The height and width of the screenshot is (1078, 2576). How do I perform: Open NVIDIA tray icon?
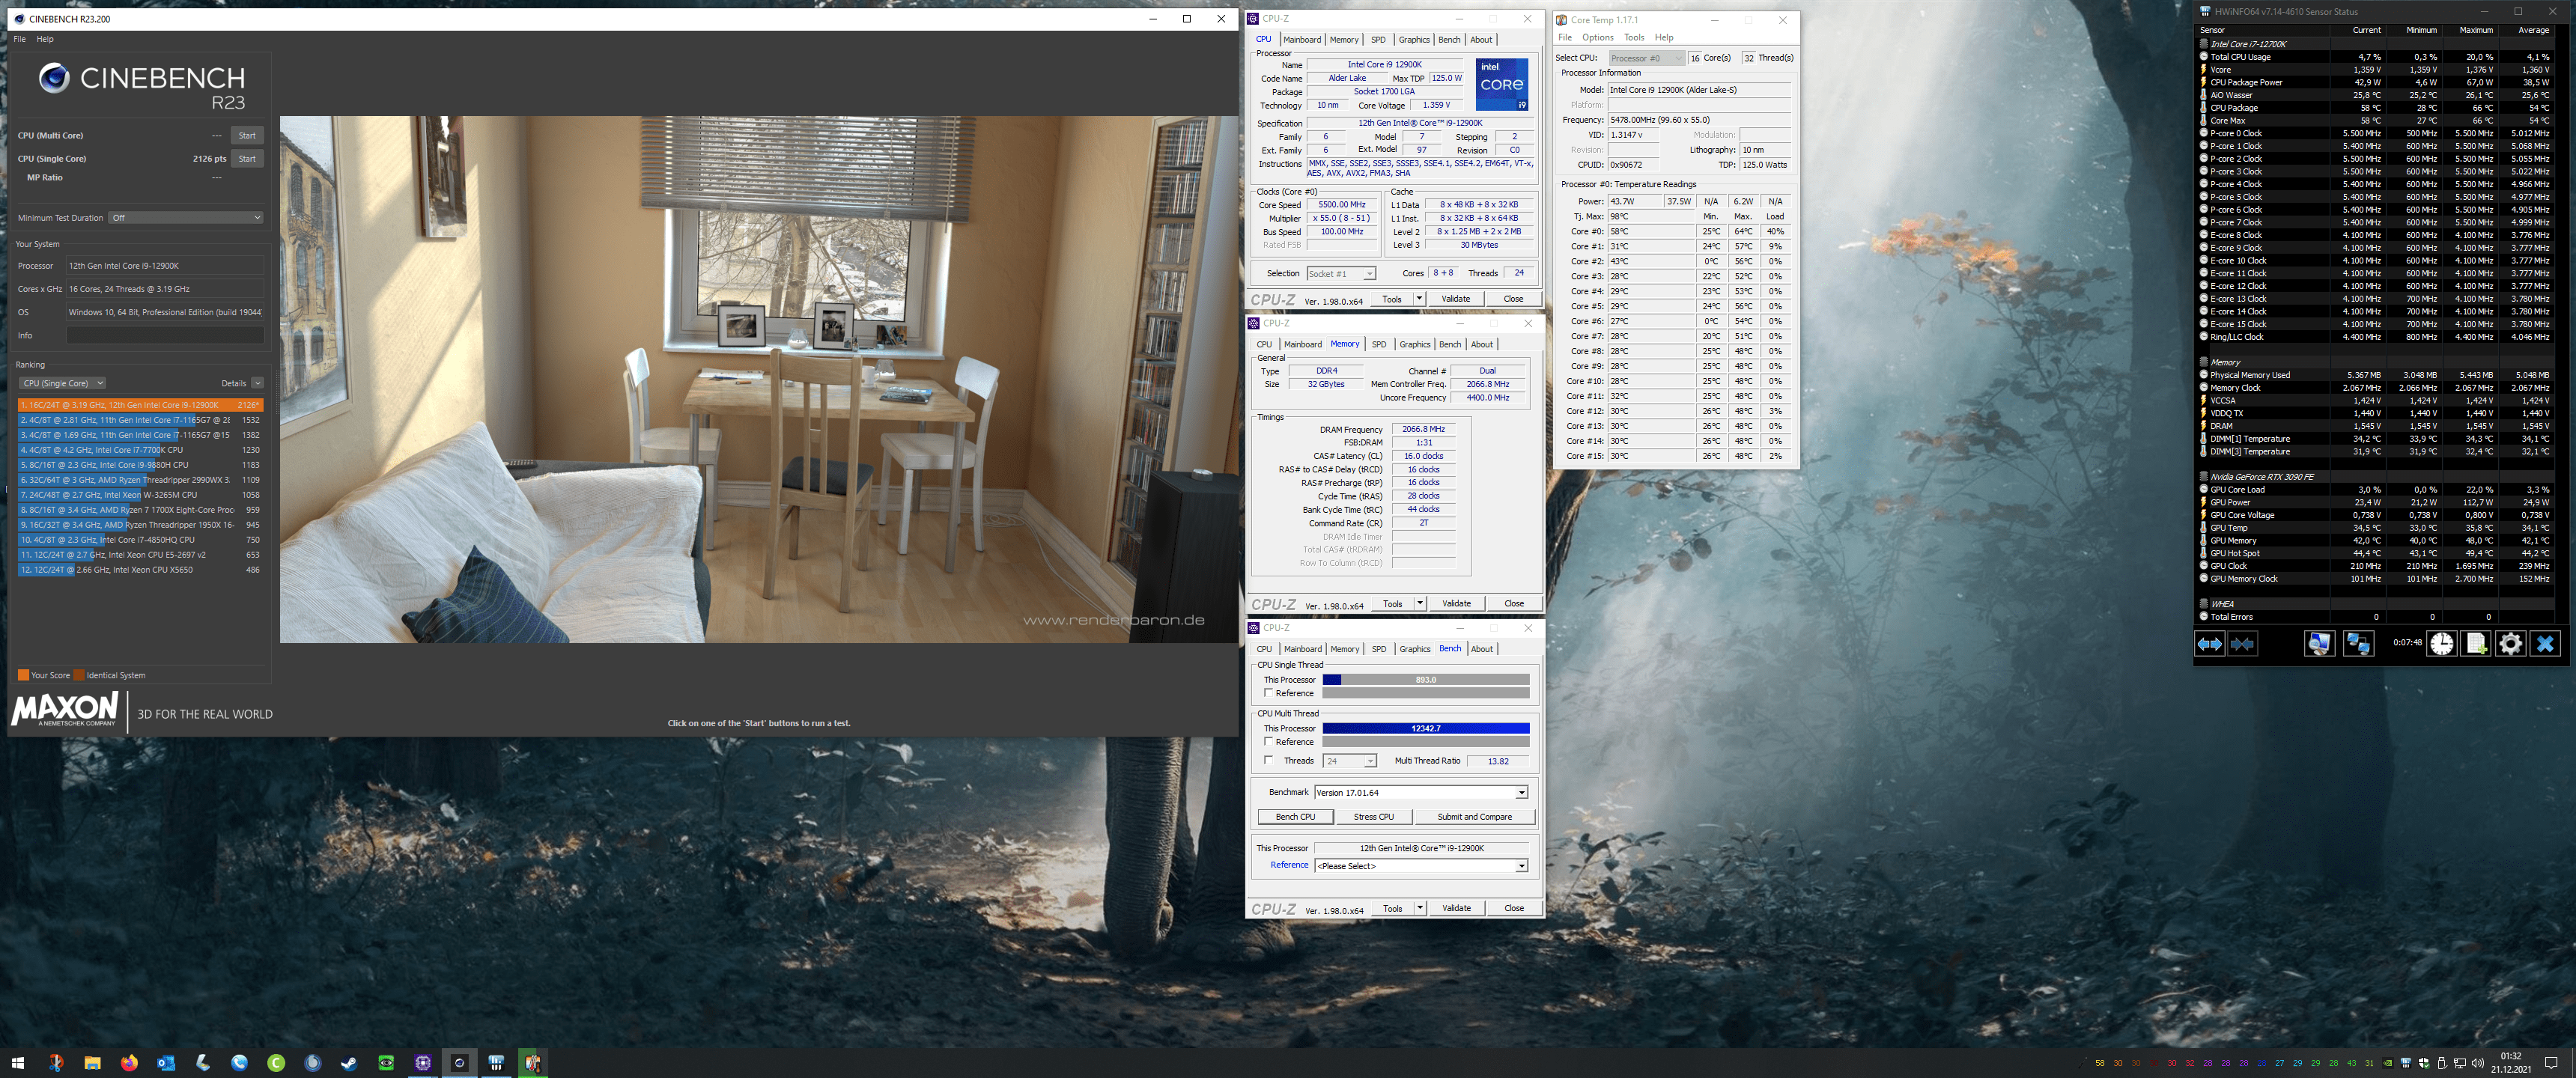(x=2388, y=1063)
